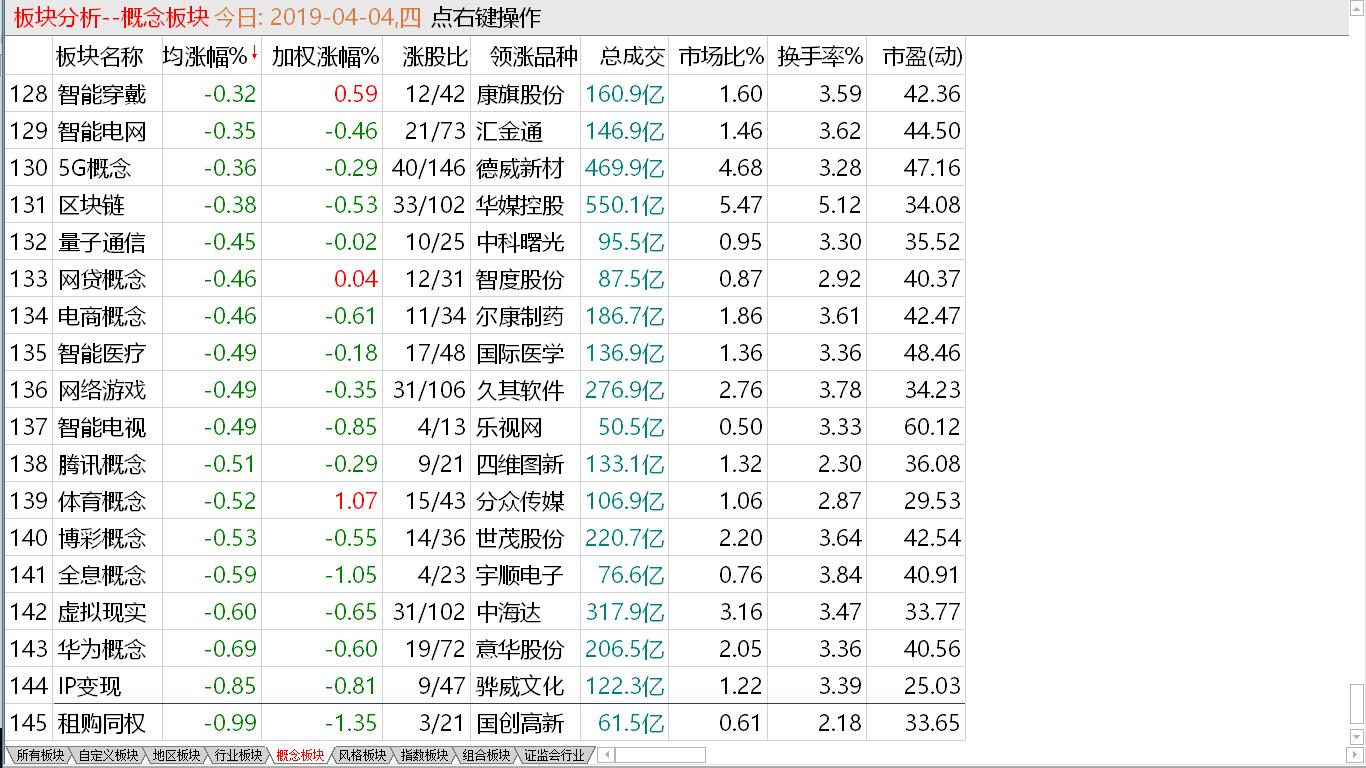Open the 自定义板块 tab

pos(108,756)
